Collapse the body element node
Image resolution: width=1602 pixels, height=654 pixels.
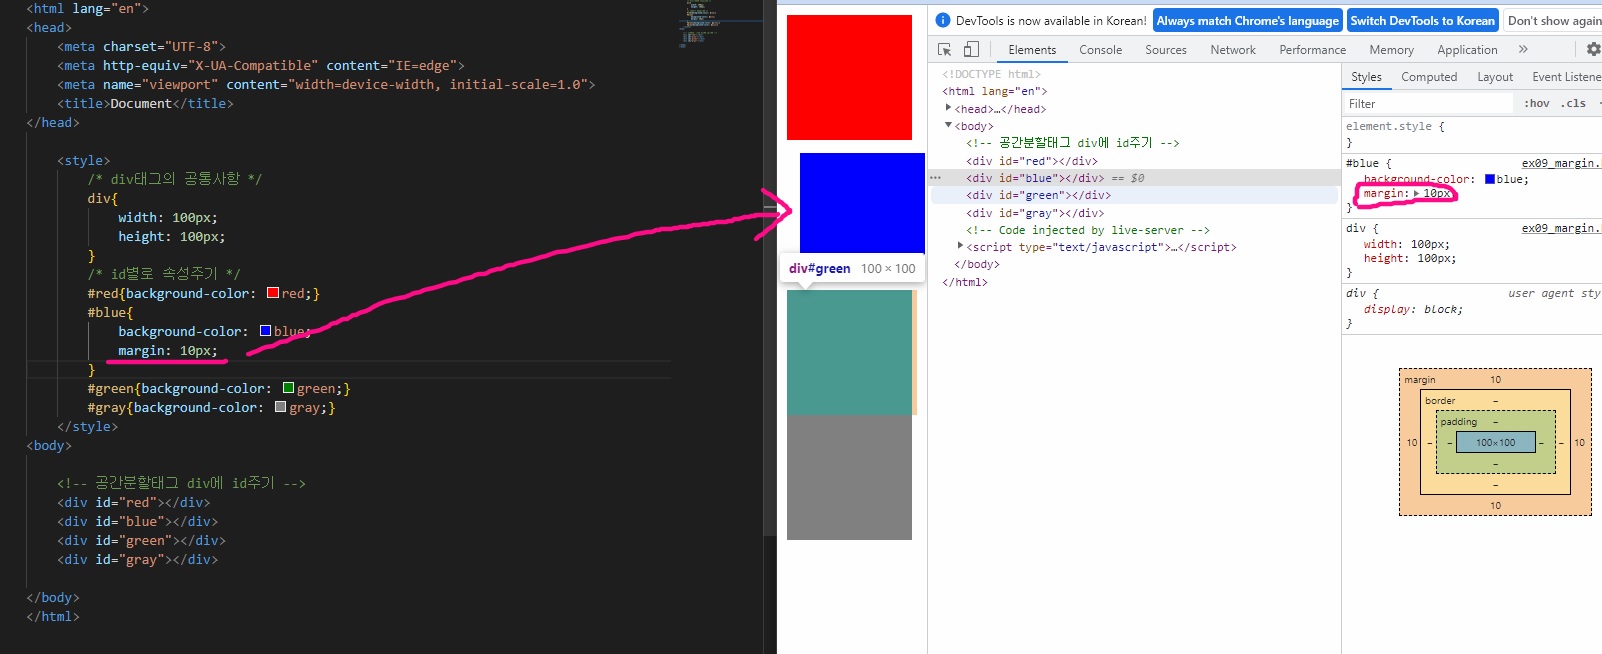[949, 125]
